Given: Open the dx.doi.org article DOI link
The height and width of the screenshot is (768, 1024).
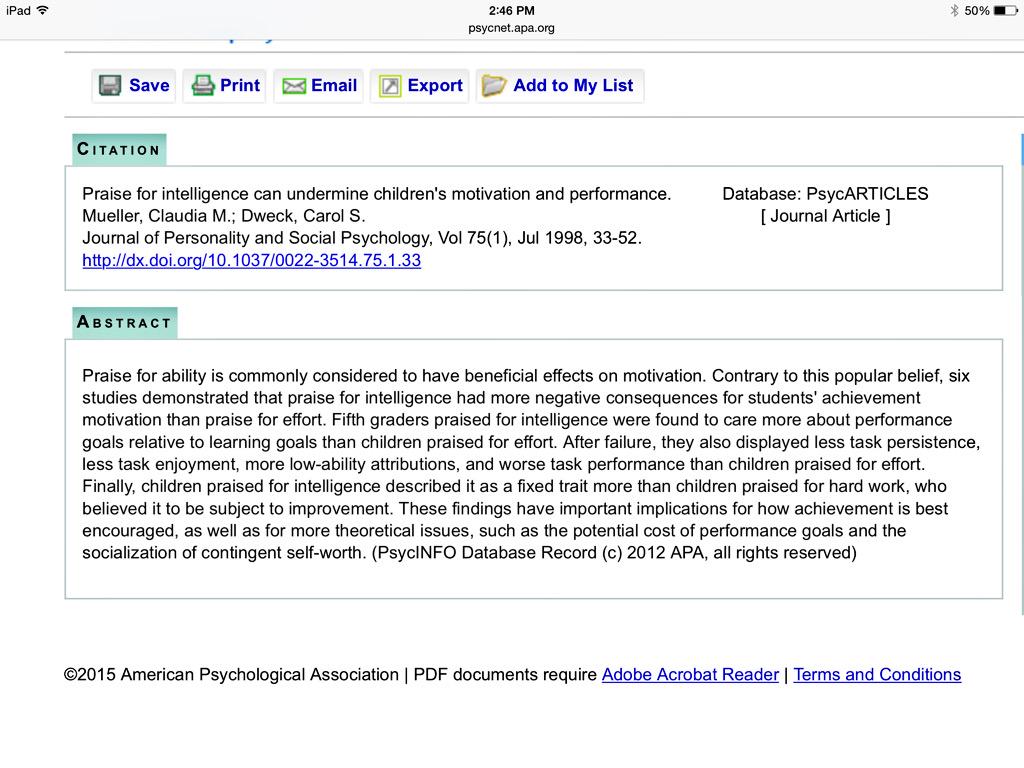Looking at the screenshot, I should (x=251, y=261).
